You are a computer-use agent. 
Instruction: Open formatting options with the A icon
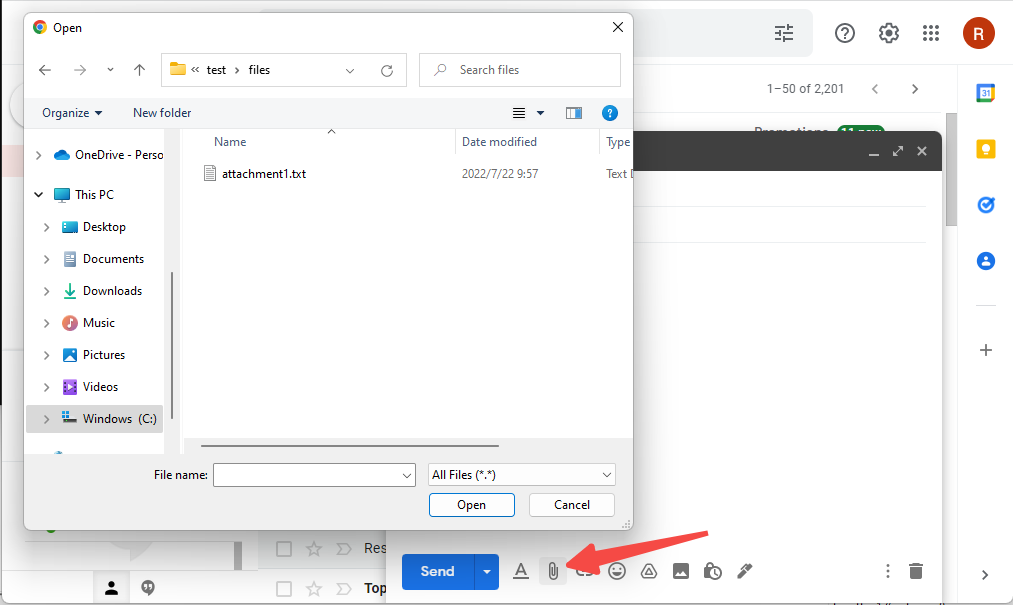pos(521,571)
